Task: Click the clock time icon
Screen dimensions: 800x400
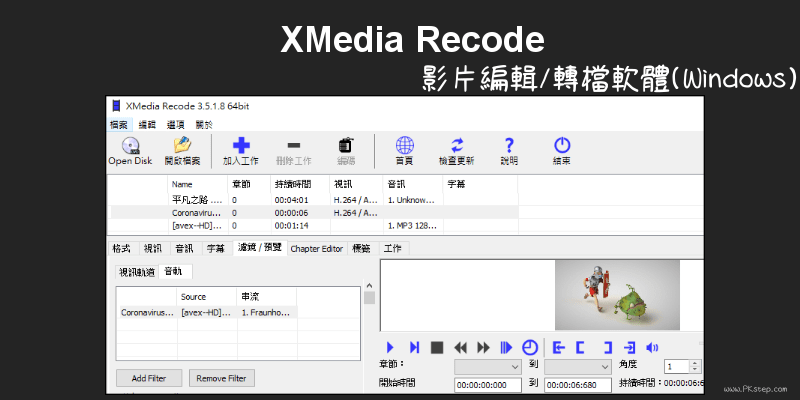Action: [x=530, y=348]
